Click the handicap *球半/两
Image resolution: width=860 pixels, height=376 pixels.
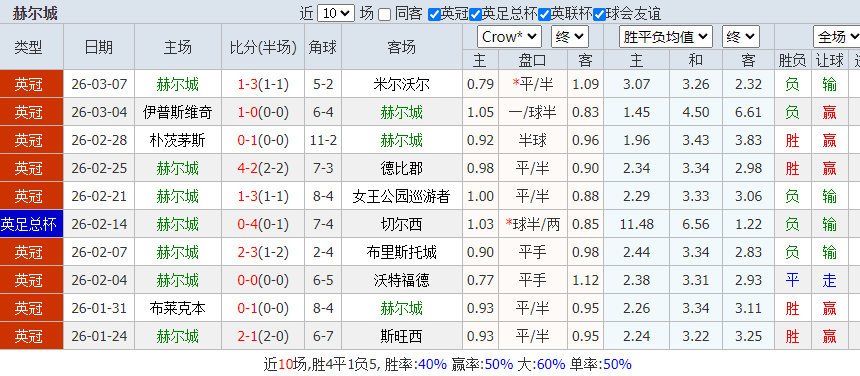tap(533, 224)
